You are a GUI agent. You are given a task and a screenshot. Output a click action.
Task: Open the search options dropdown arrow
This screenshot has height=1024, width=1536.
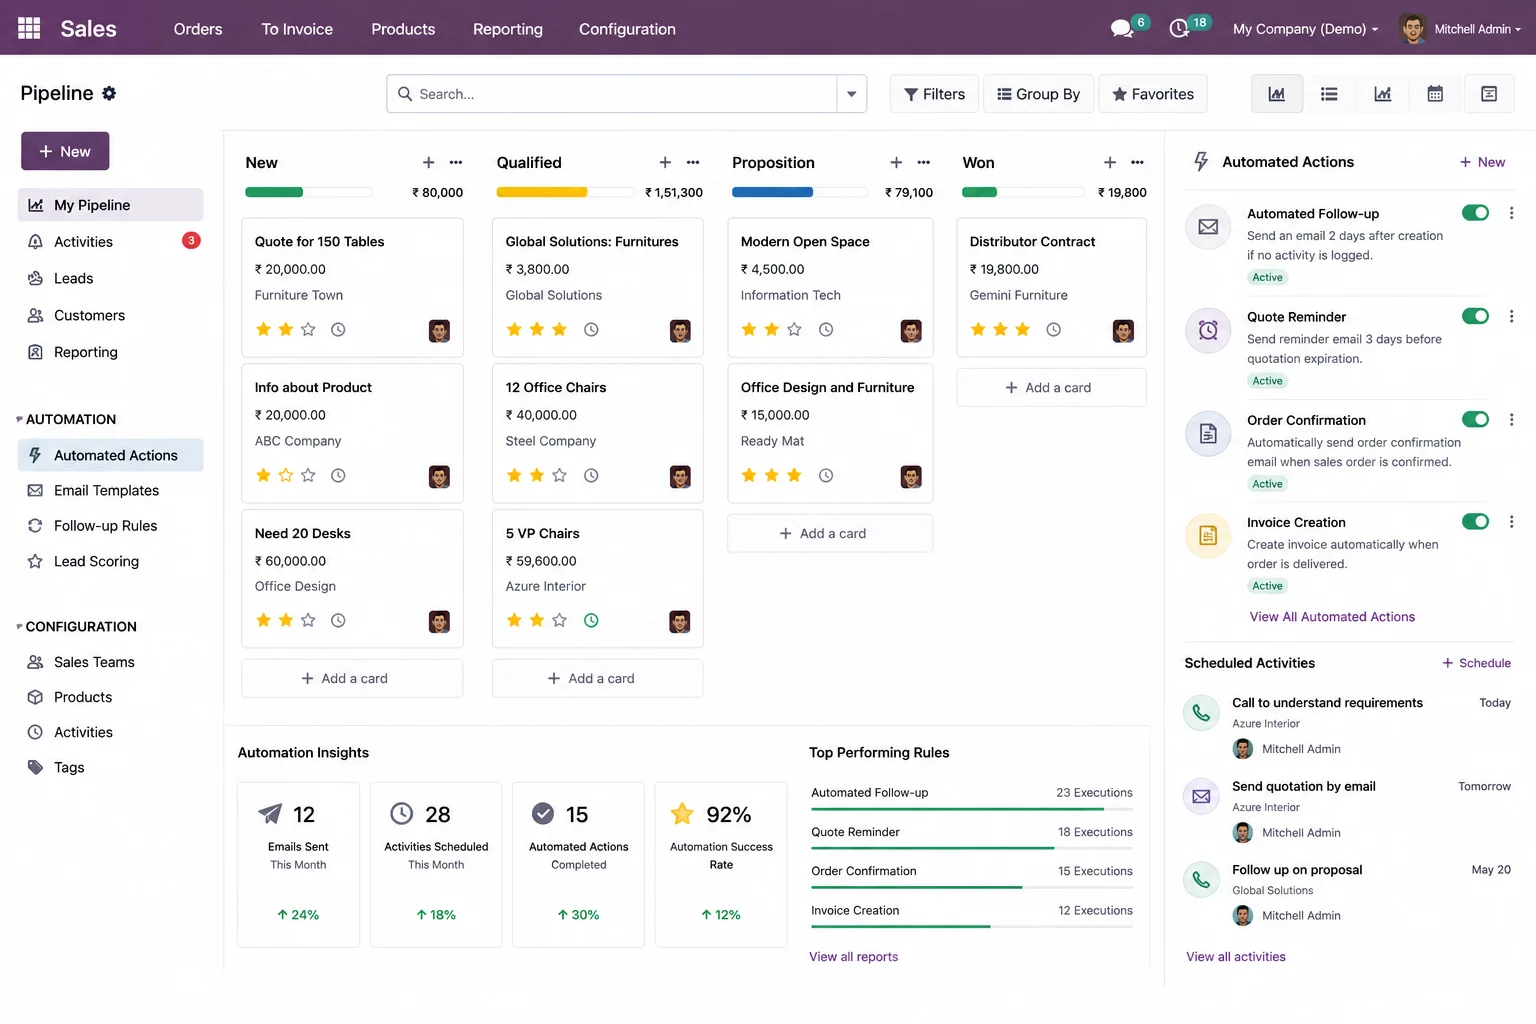[852, 94]
